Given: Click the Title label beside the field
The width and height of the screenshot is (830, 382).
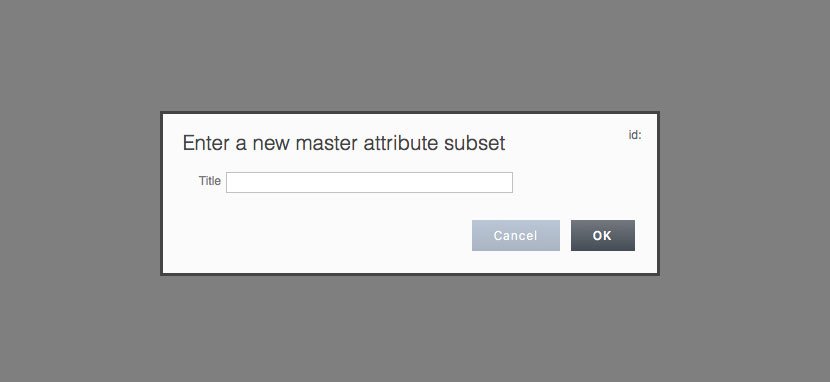Looking at the screenshot, I should point(210,181).
